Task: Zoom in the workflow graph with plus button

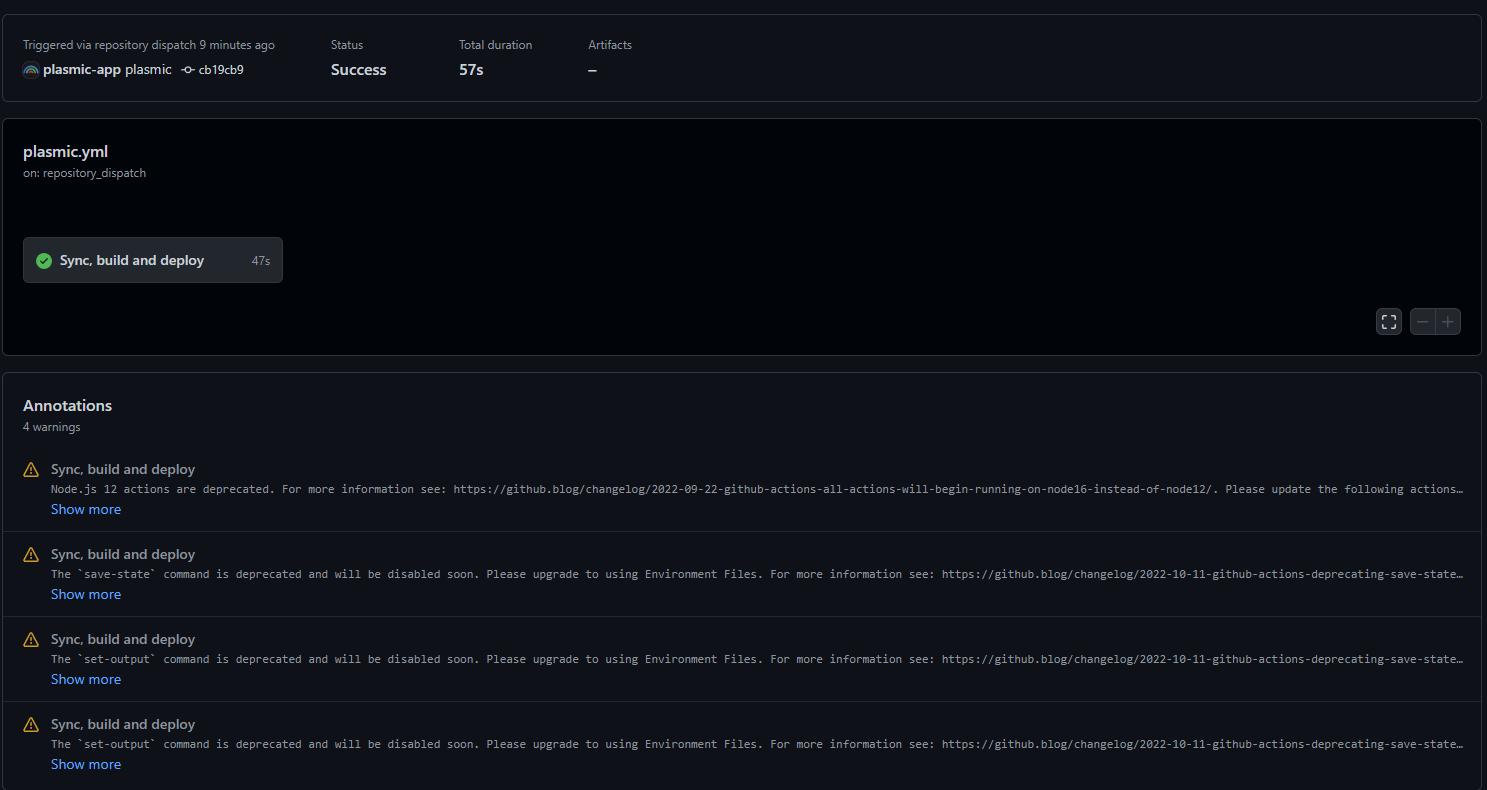Action: pos(1448,322)
